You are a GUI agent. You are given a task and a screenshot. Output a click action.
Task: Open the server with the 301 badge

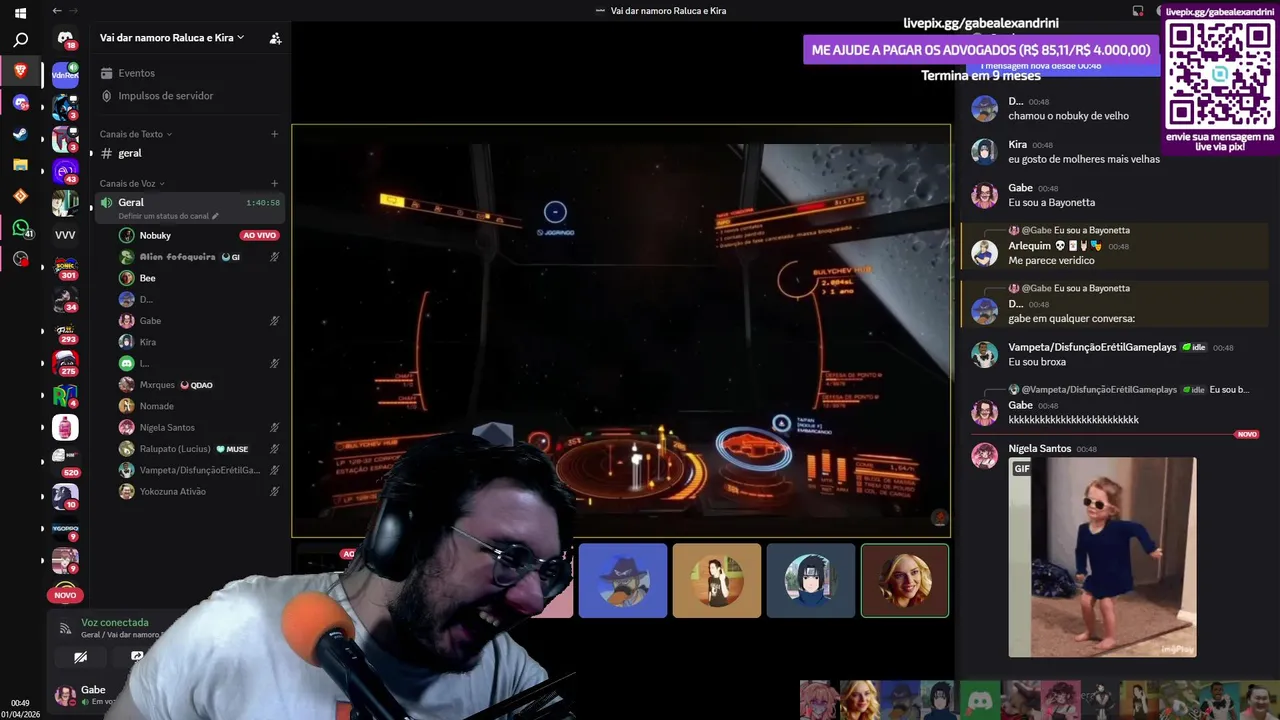[x=65, y=267]
